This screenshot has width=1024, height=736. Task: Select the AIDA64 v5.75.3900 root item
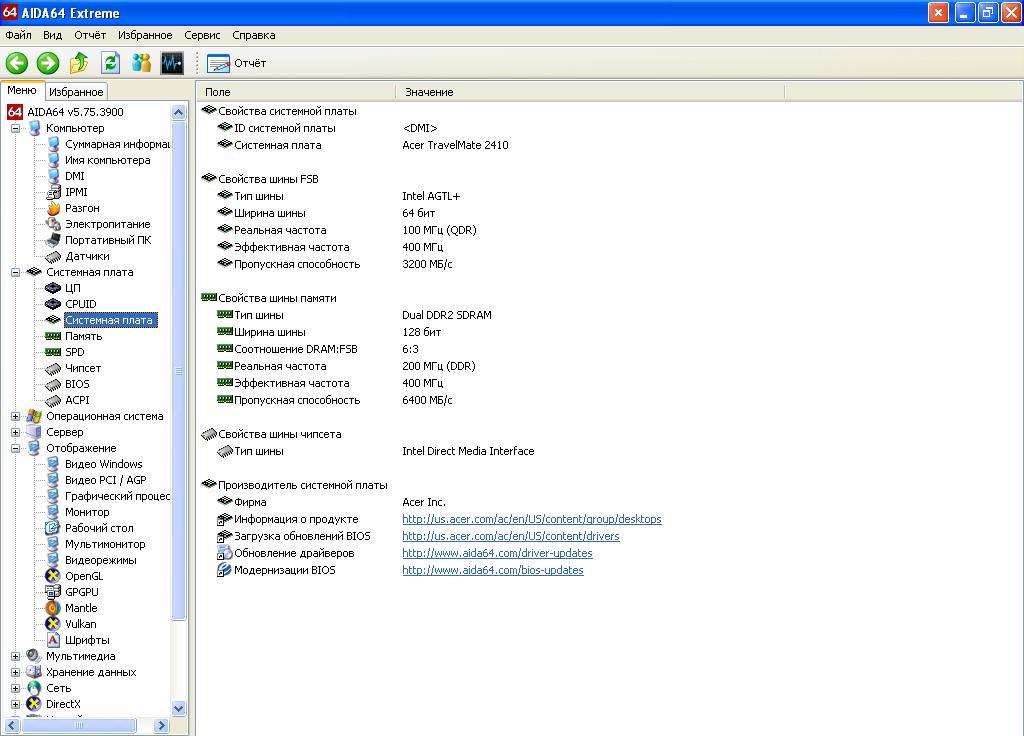(x=75, y=112)
